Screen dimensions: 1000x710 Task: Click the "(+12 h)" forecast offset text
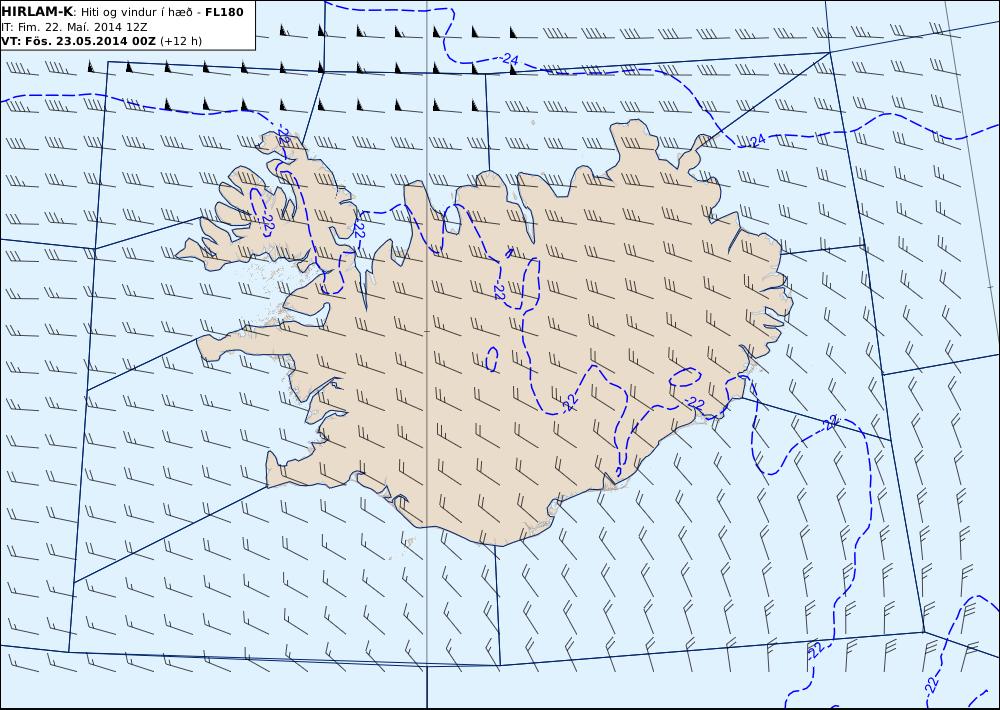181,41
